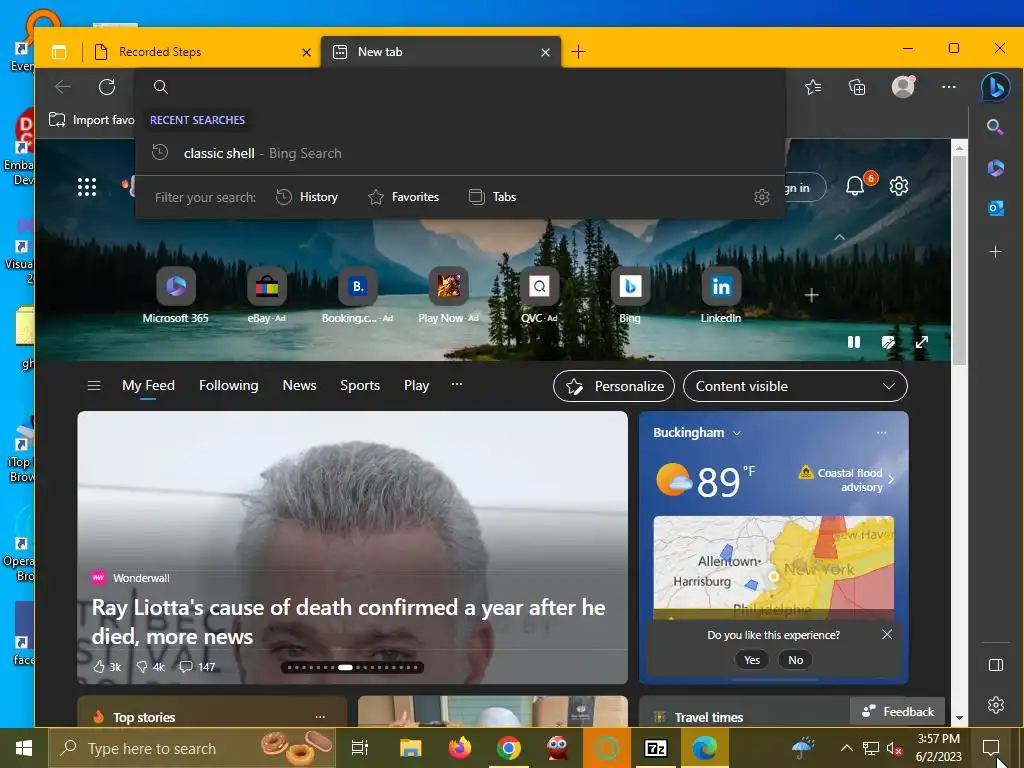
Task: Select classic shell recent search
Action: 460,153
